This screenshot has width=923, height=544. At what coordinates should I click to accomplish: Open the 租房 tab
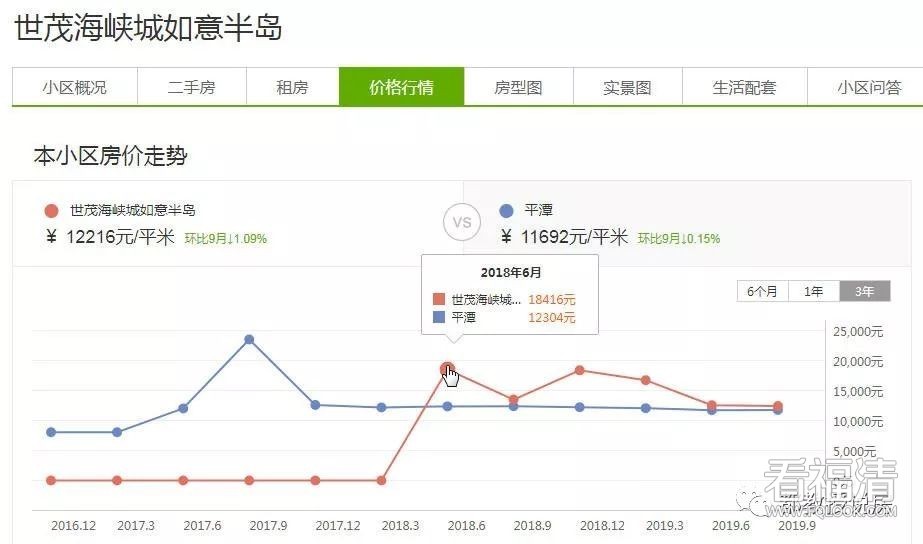point(293,87)
